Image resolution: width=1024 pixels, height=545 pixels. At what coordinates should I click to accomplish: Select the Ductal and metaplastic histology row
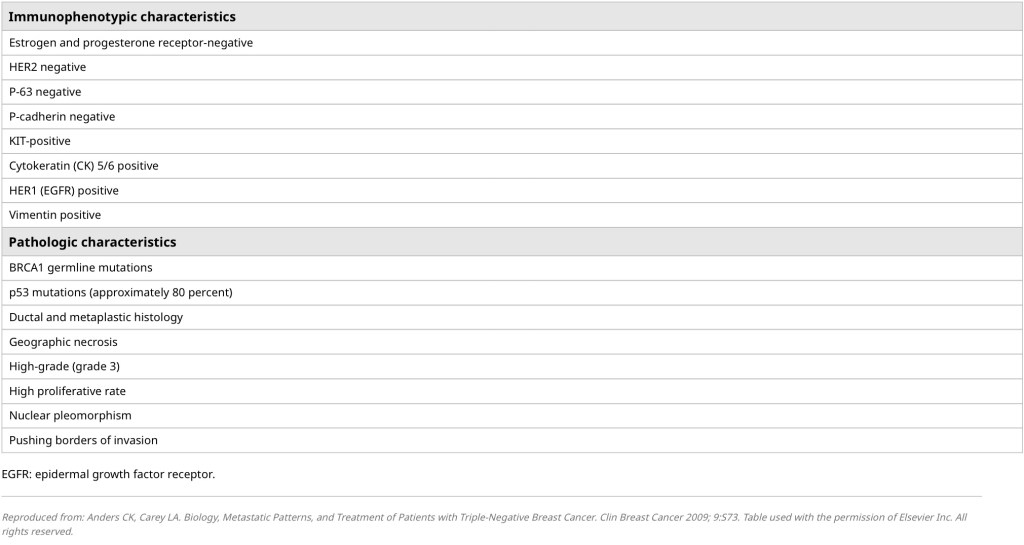point(96,317)
